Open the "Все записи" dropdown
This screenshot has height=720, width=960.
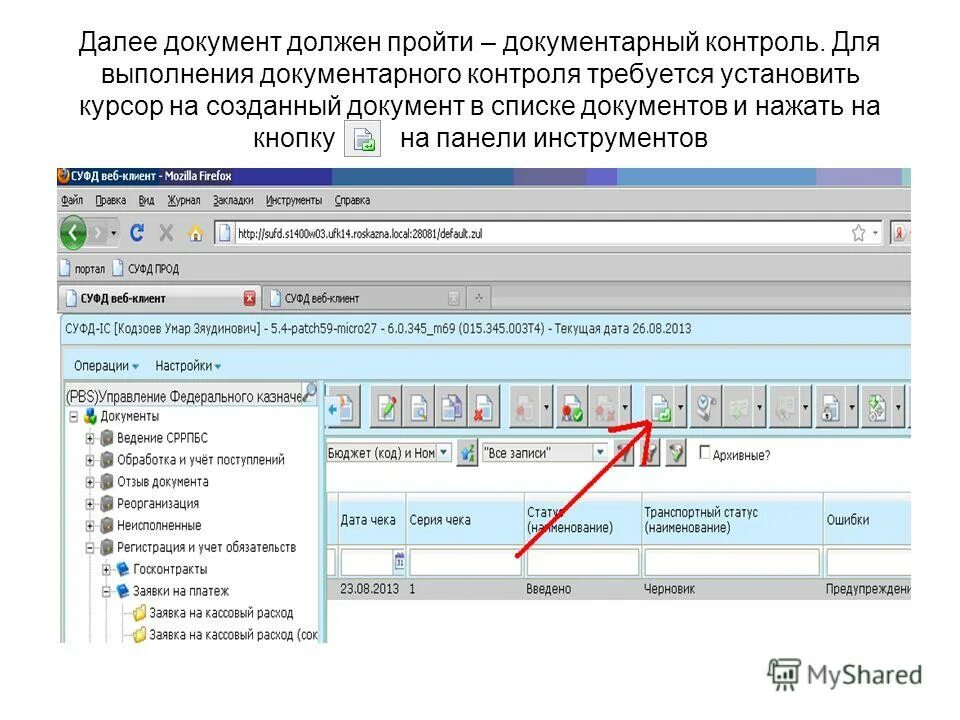coord(600,452)
